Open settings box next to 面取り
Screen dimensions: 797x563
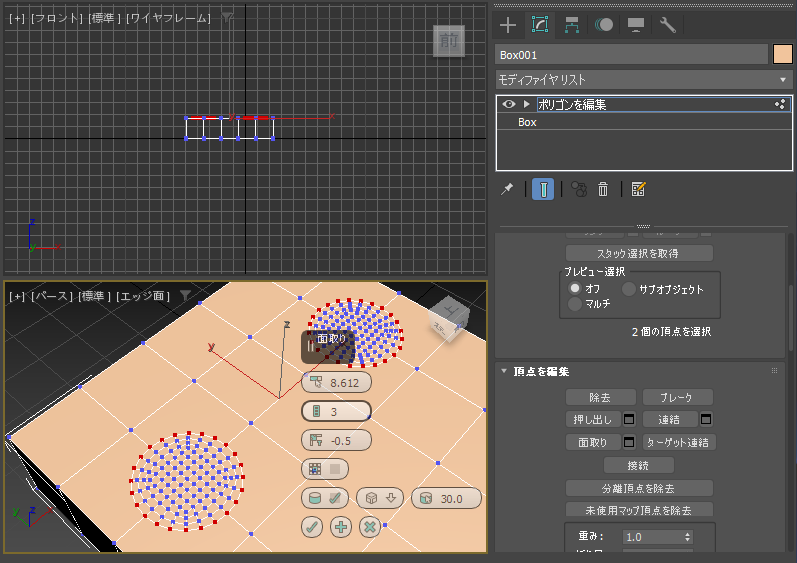pyautogui.click(x=629, y=442)
